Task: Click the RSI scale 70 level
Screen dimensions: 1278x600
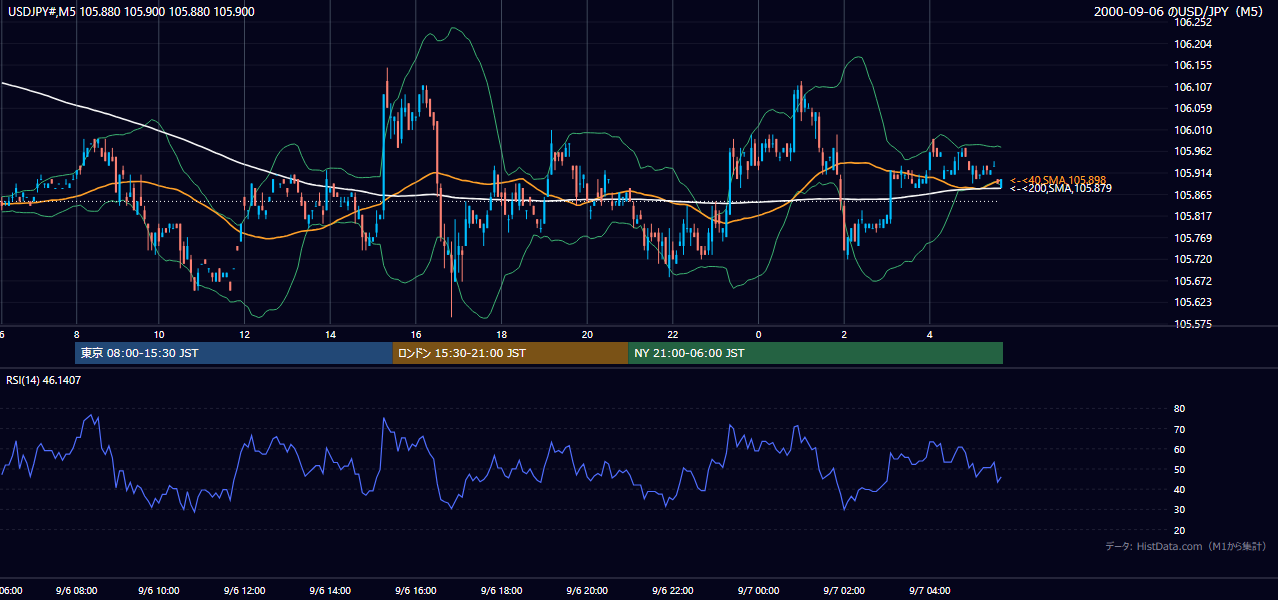Action: click(1180, 429)
